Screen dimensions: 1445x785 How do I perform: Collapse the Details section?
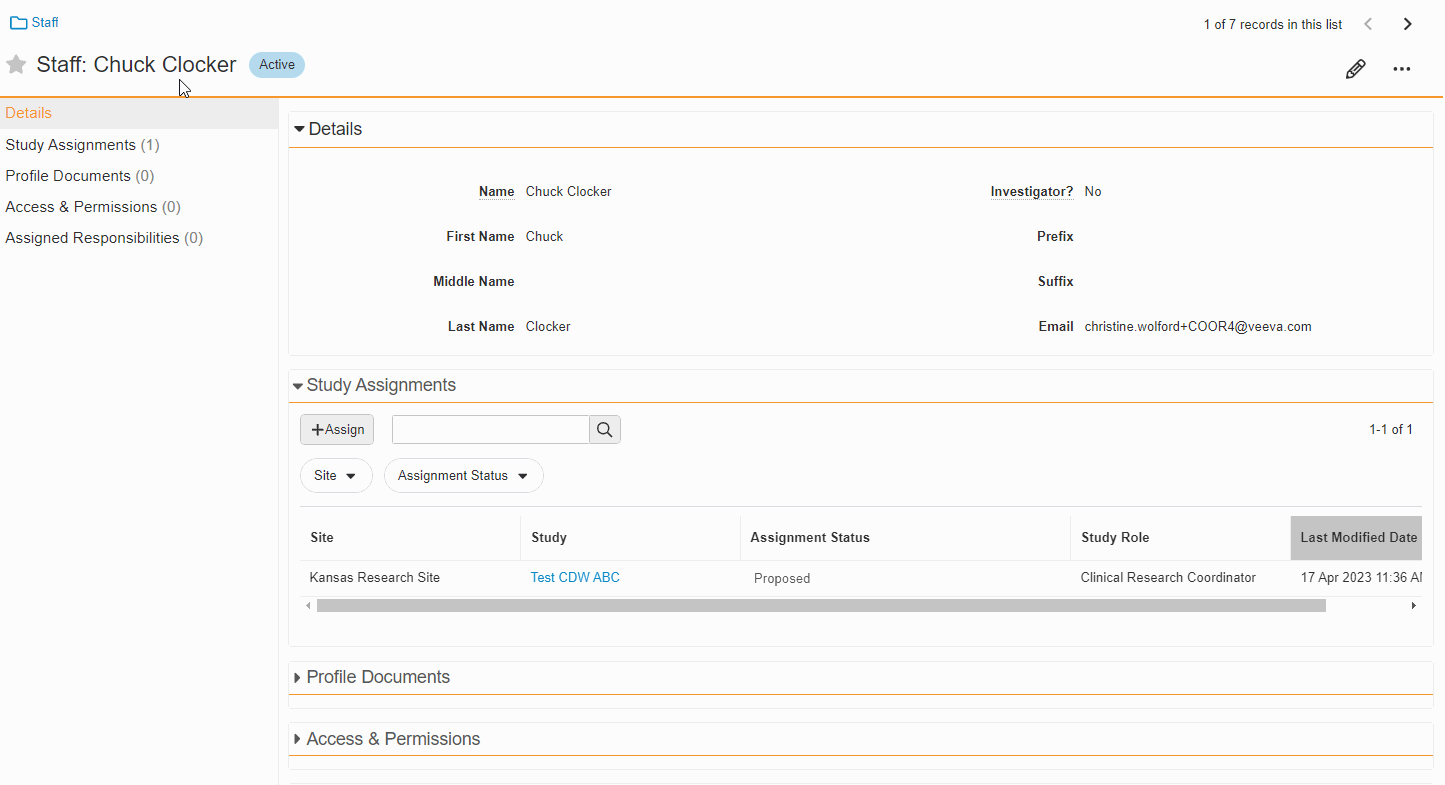coord(299,130)
